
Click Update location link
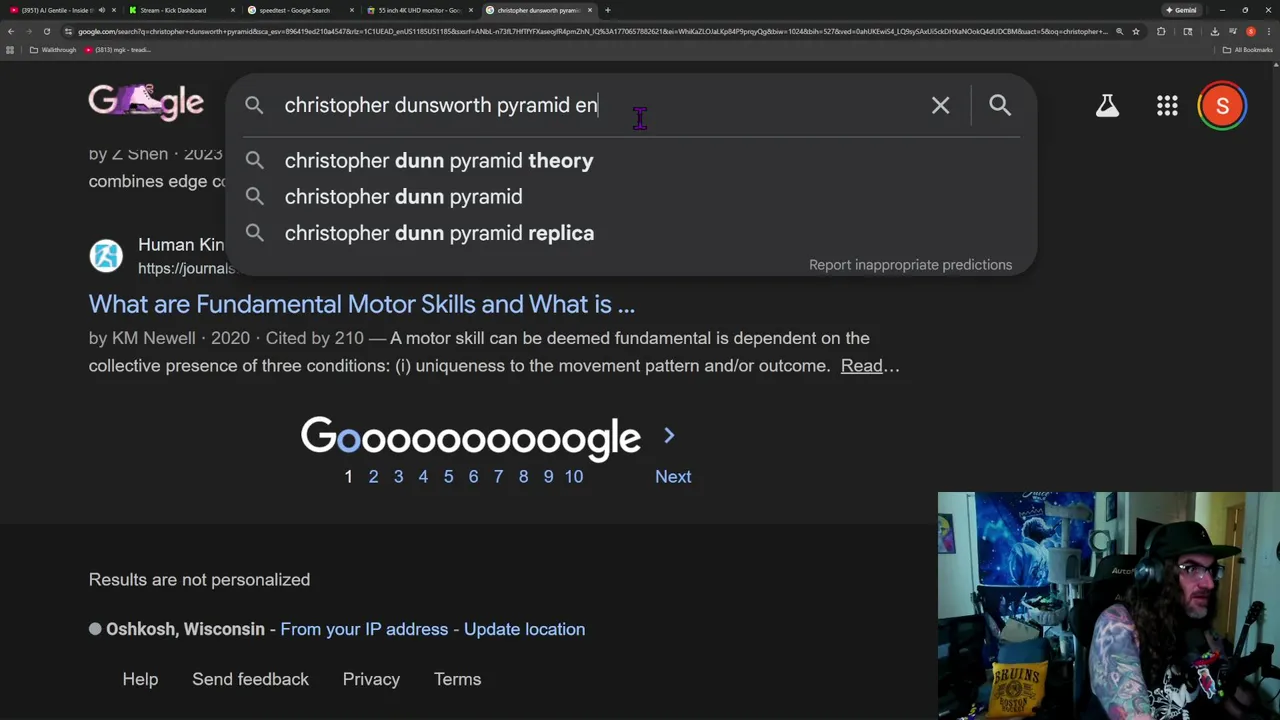pos(524,629)
